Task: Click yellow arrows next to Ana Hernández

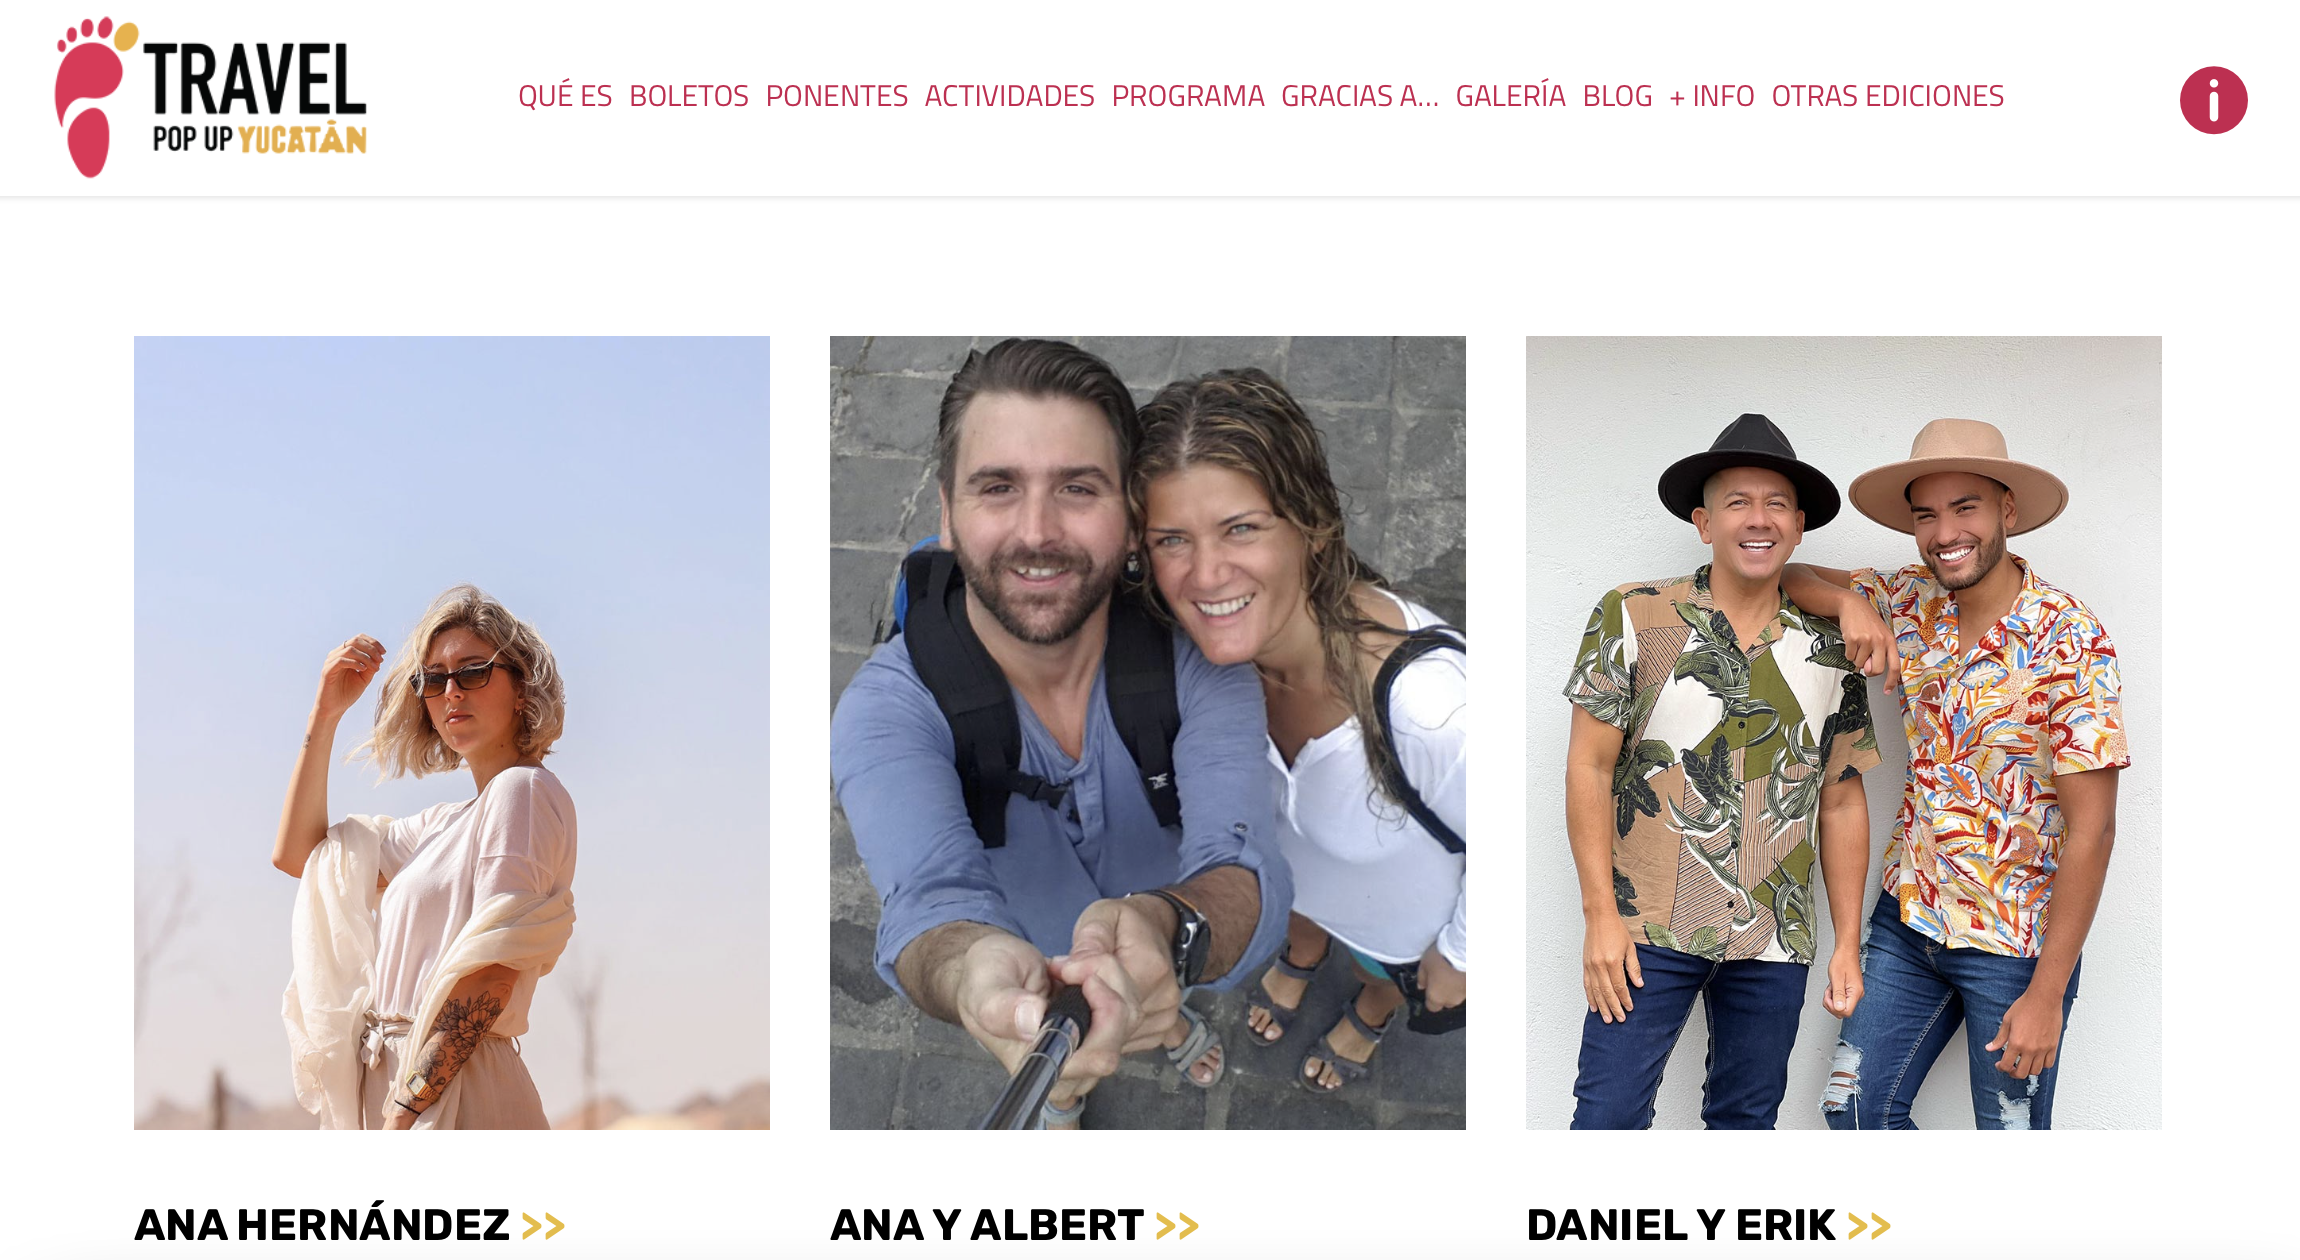Action: (543, 1226)
